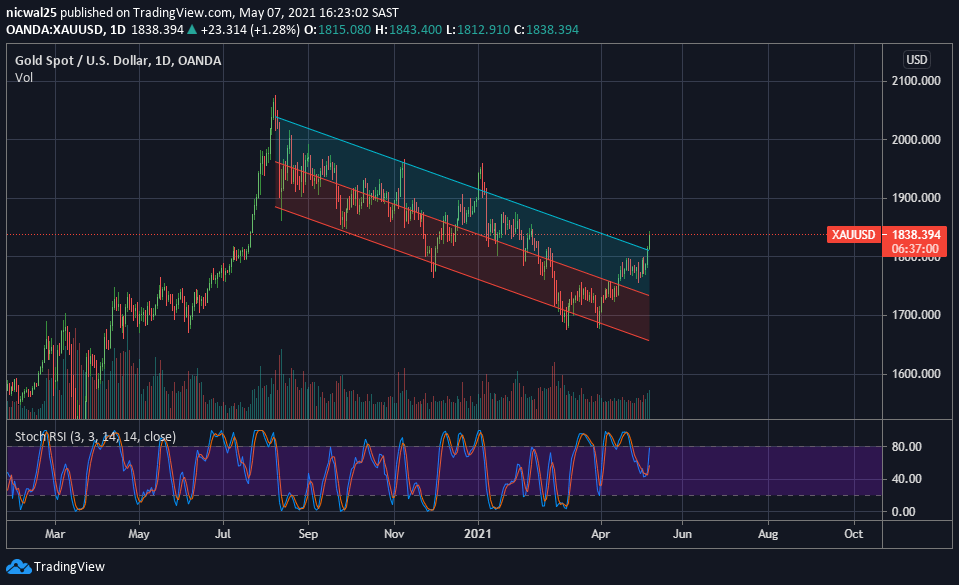959x585 pixels.
Task: Click the 2021 label on time axis
Action: pyautogui.click(x=478, y=534)
